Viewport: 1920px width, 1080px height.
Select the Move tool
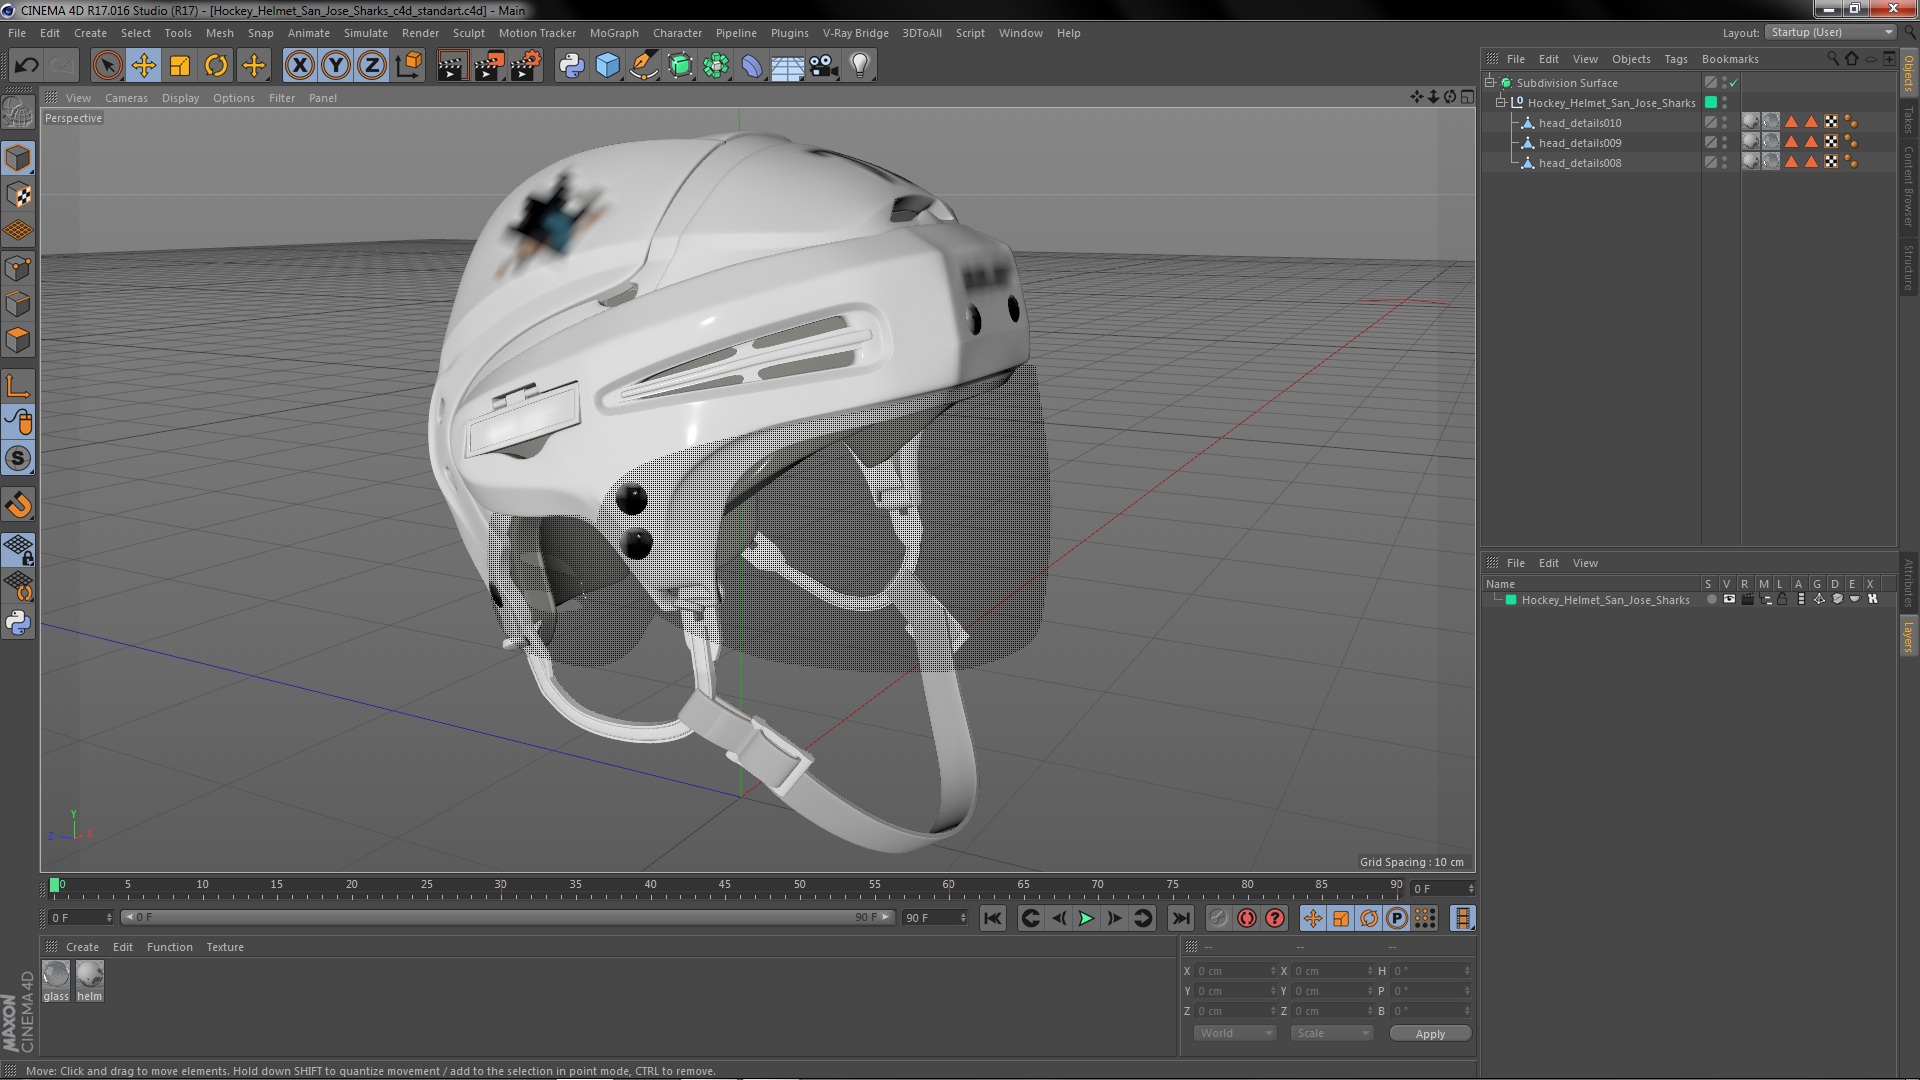click(x=143, y=66)
